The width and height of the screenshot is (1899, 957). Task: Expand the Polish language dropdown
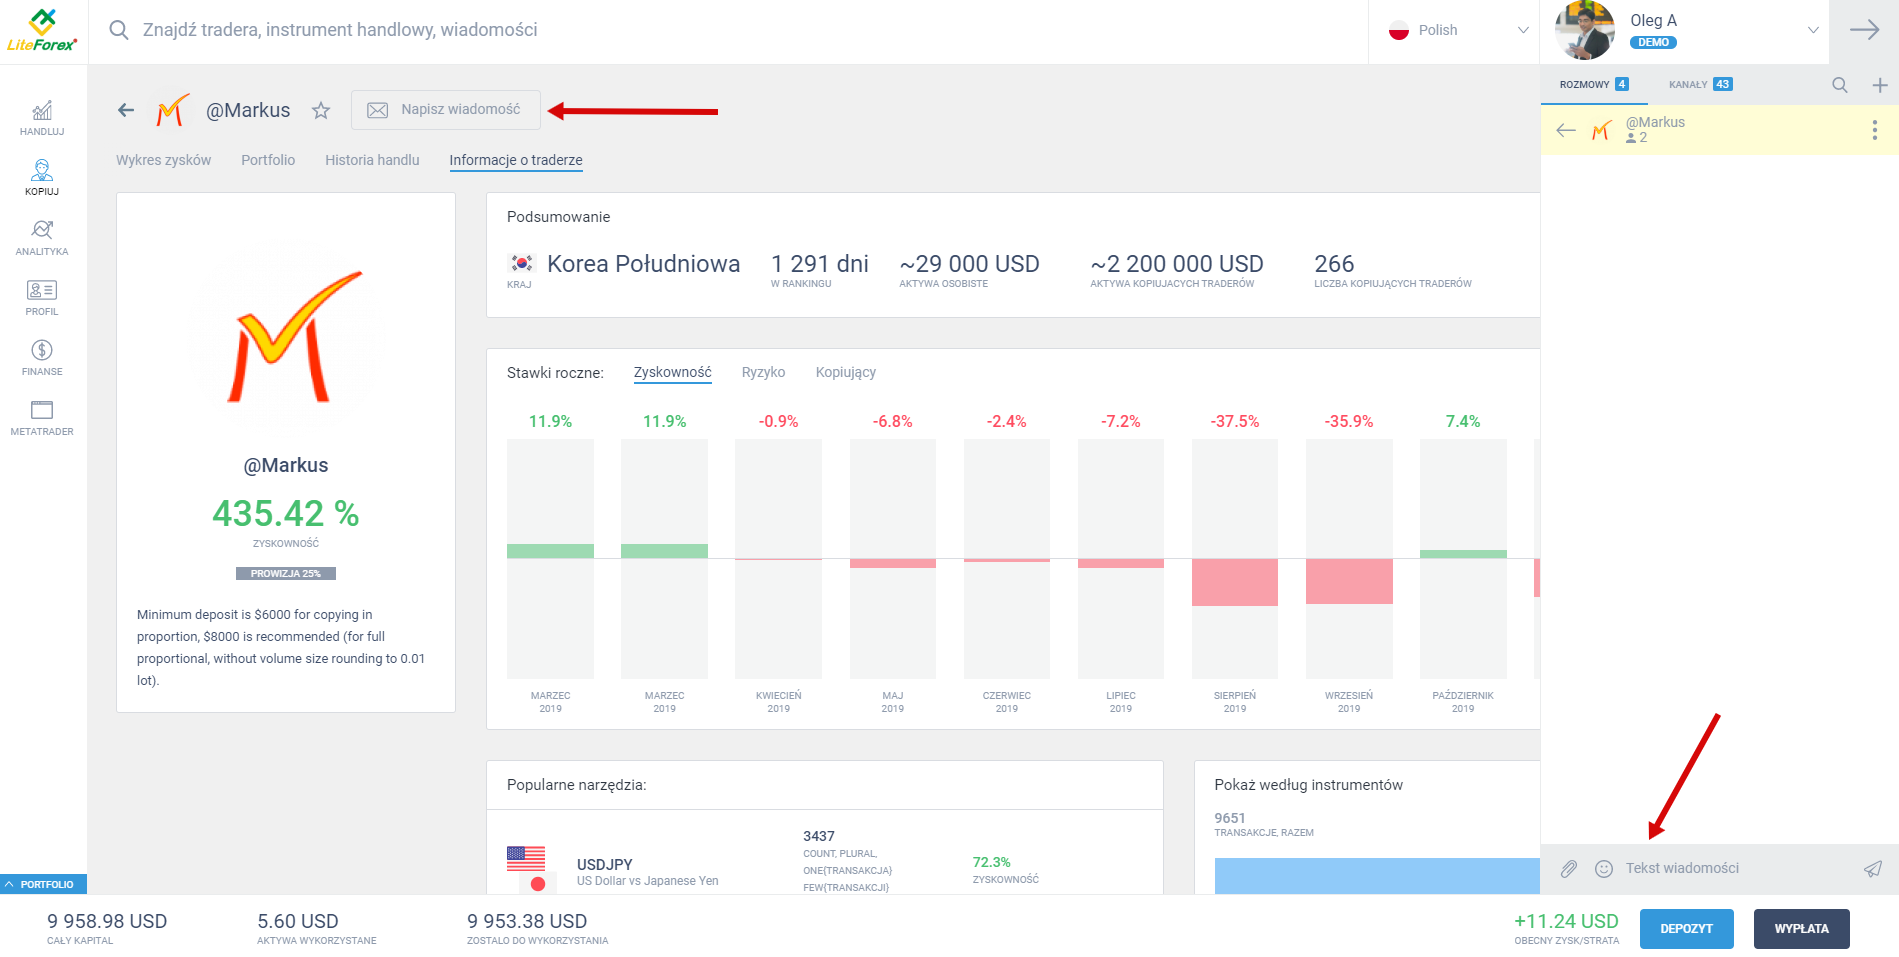coord(1458,30)
